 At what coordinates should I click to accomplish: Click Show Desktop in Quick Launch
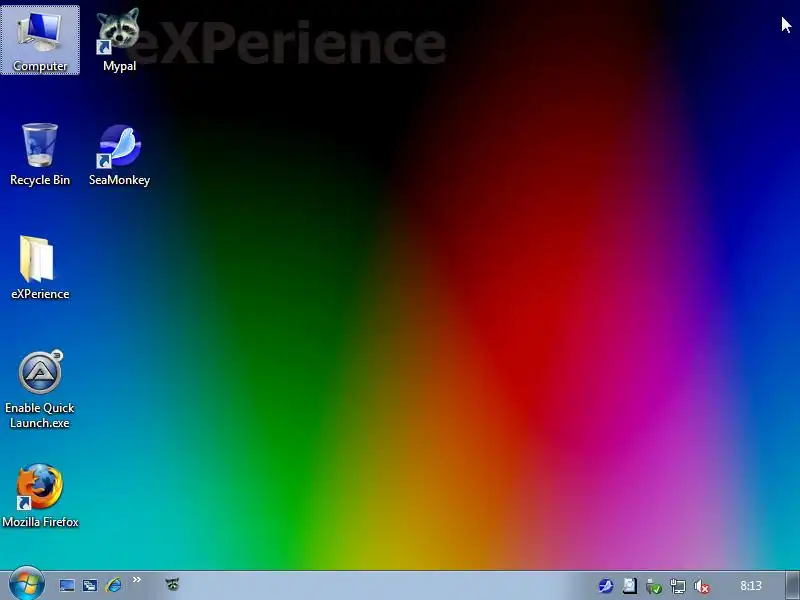pos(66,585)
